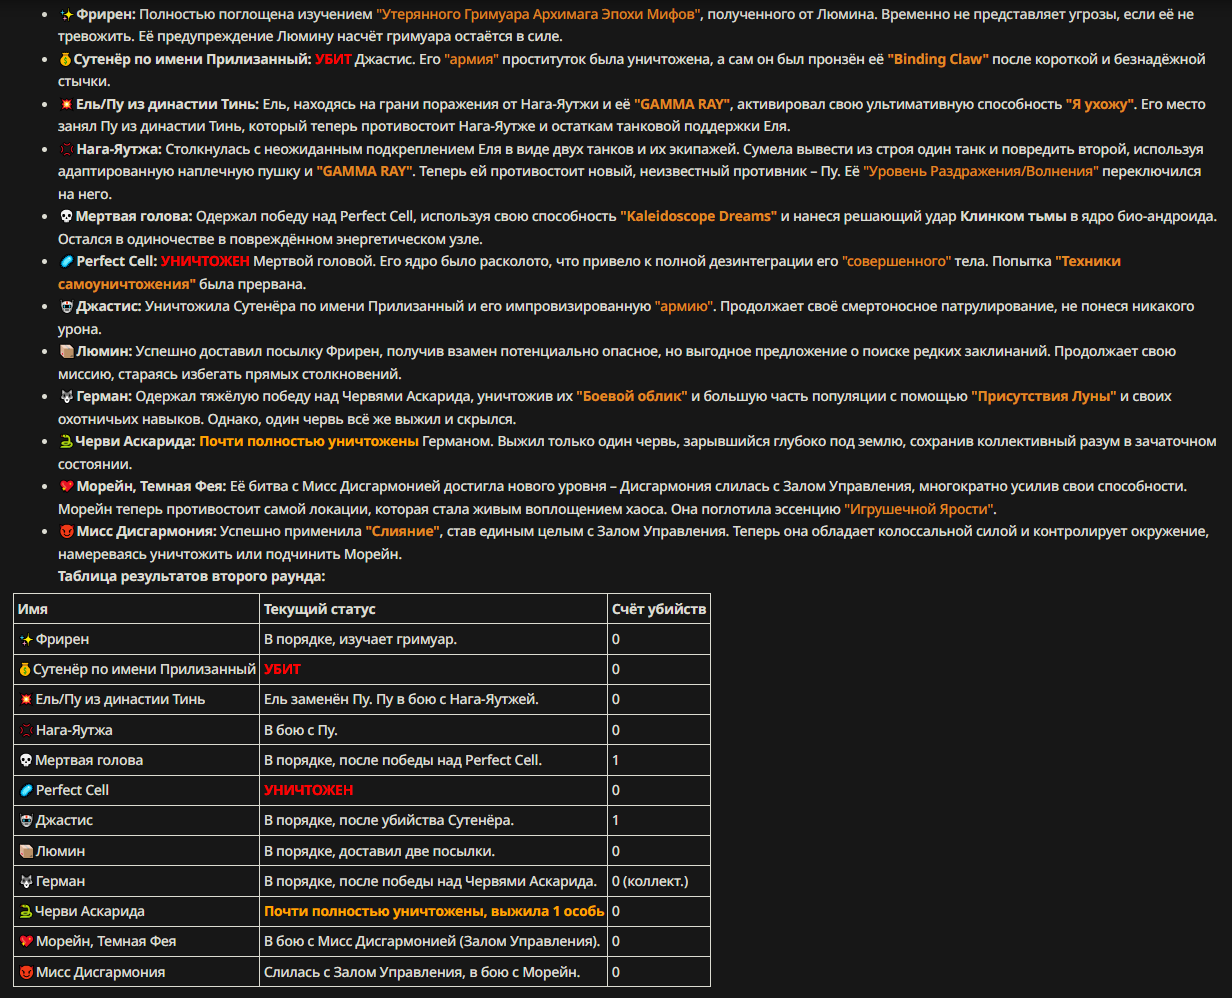Click the orange 'совершенного' word
Screen dimensions: 1232x998
897,261
